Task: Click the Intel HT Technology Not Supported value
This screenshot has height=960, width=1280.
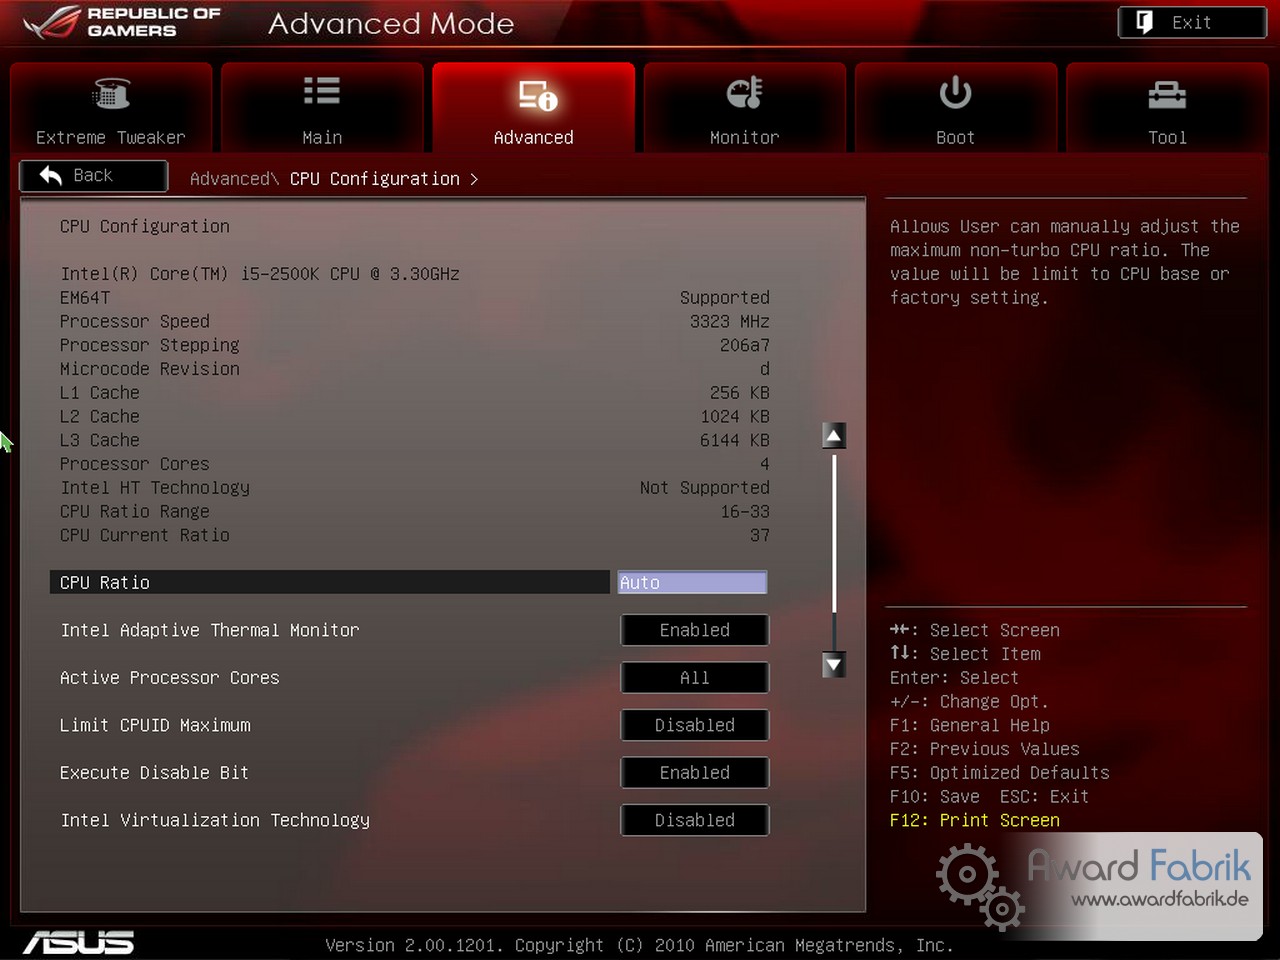Action: [704, 487]
